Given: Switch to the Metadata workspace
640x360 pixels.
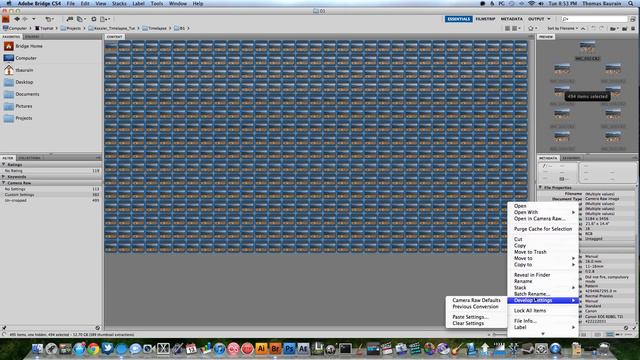Looking at the screenshot, I should pos(511,19).
